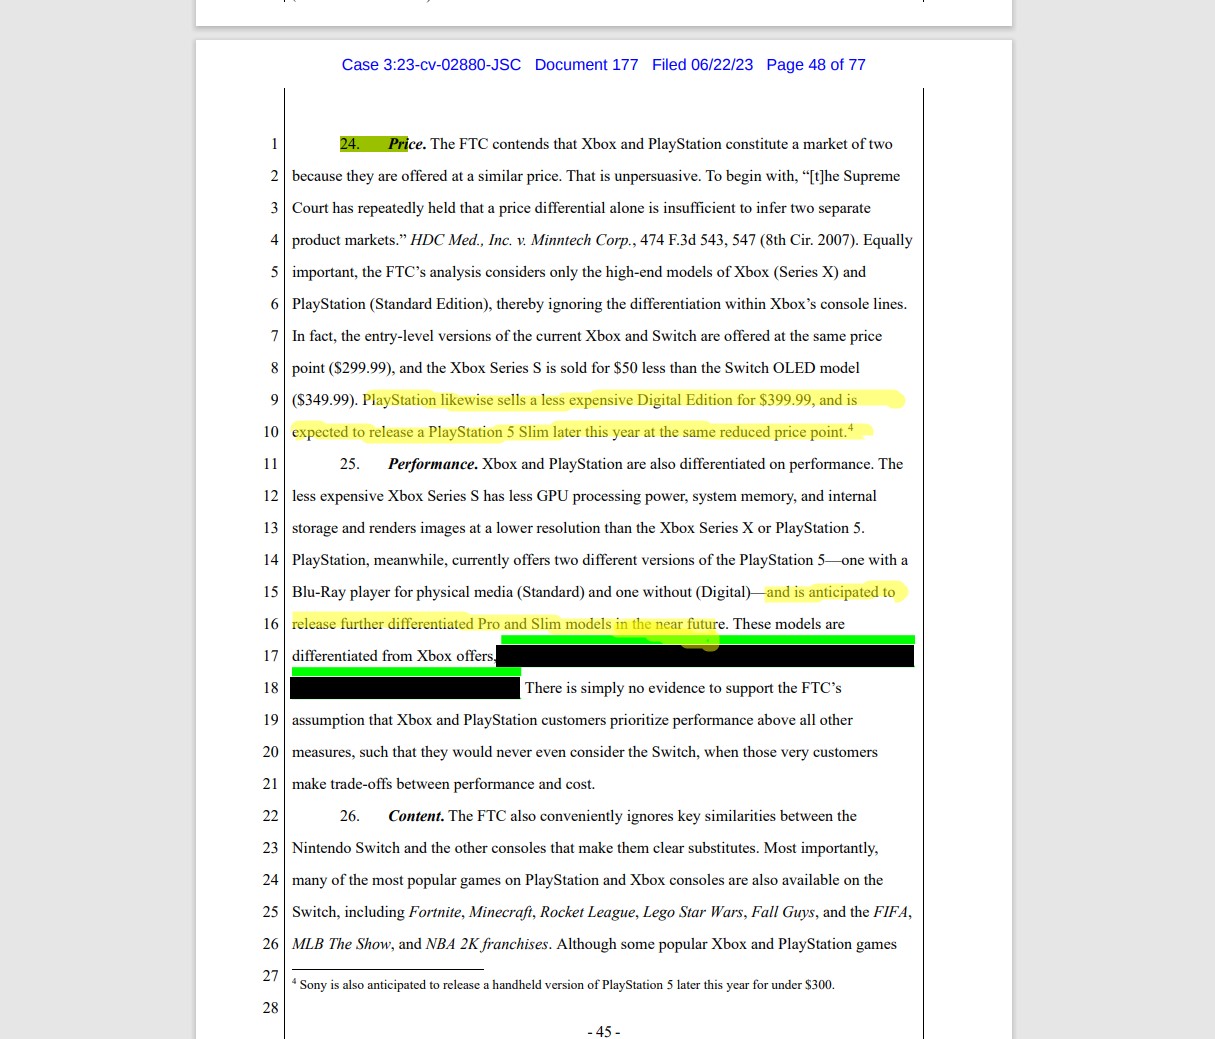Screen dimensions: 1215x1039
Task: Click "Page 48 of 77" in header
Action: coord(815,65)
